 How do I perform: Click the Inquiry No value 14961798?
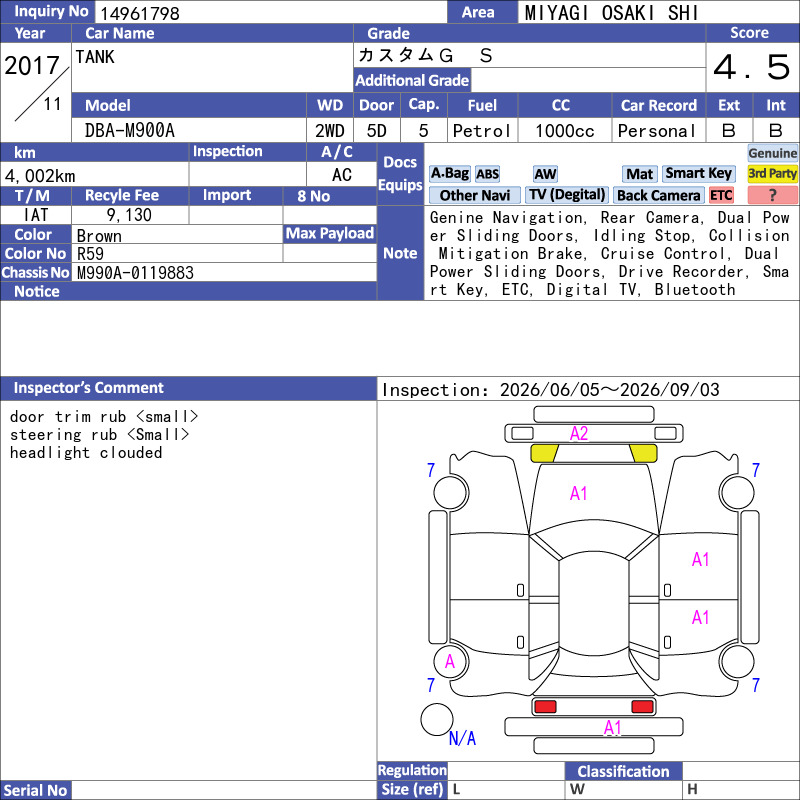[x=140, y=13]
